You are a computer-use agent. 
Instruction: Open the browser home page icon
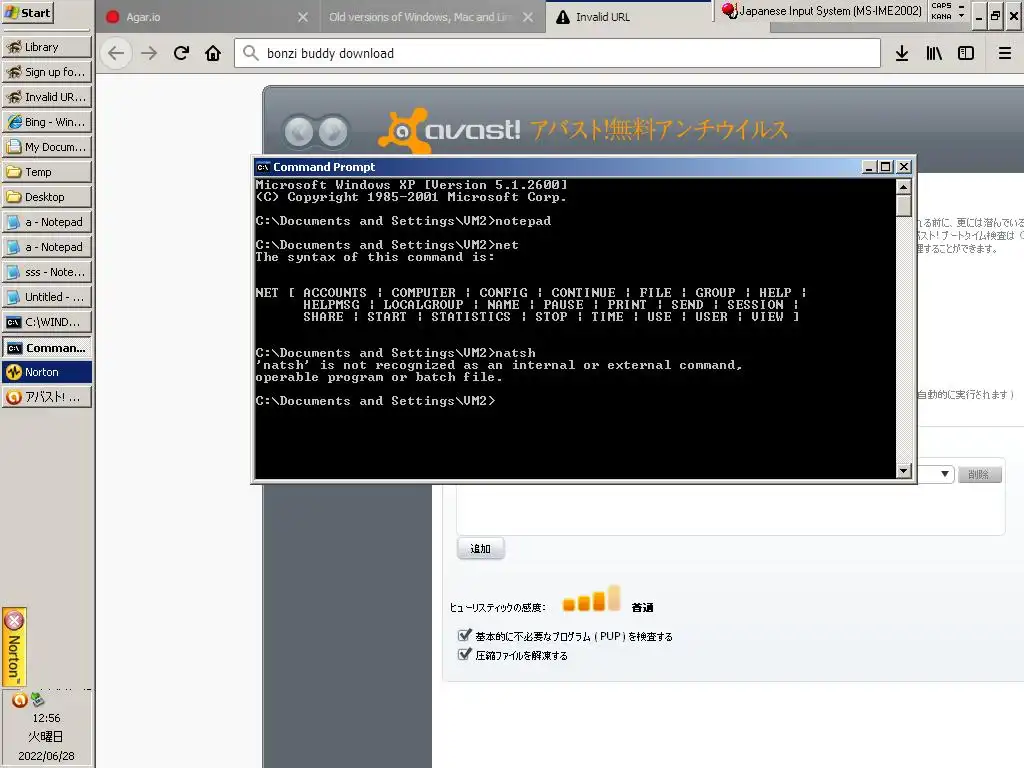click(x=213, y=54)
